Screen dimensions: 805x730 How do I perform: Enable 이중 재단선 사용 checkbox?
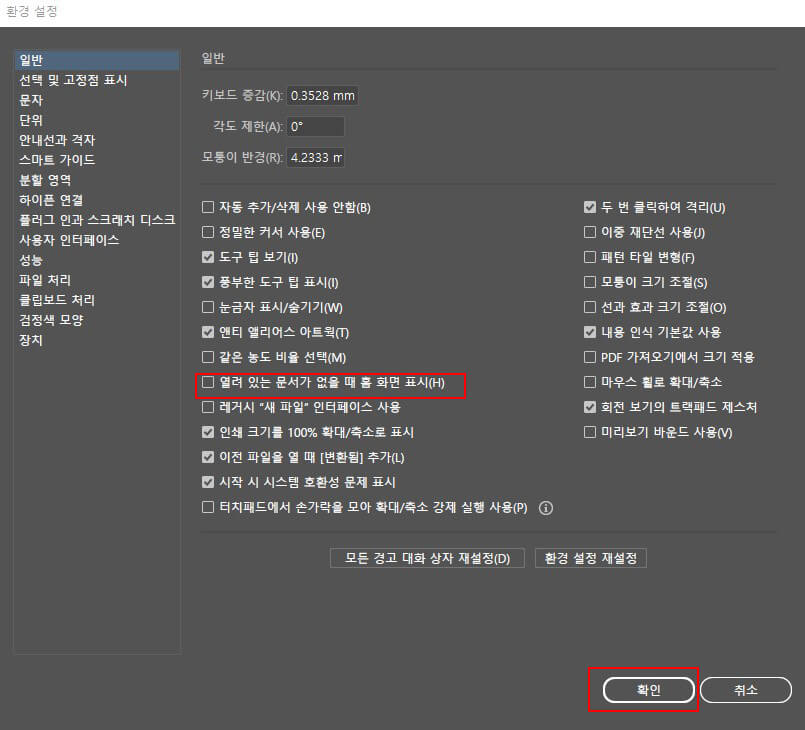[x=590, y=232]
